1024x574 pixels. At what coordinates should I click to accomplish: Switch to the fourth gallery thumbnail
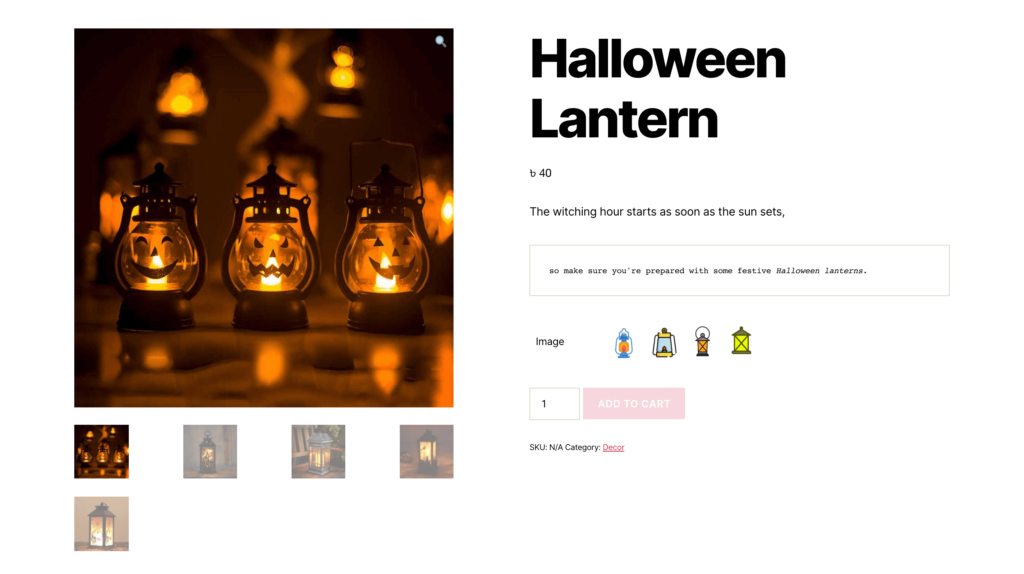tap(426, 452)
